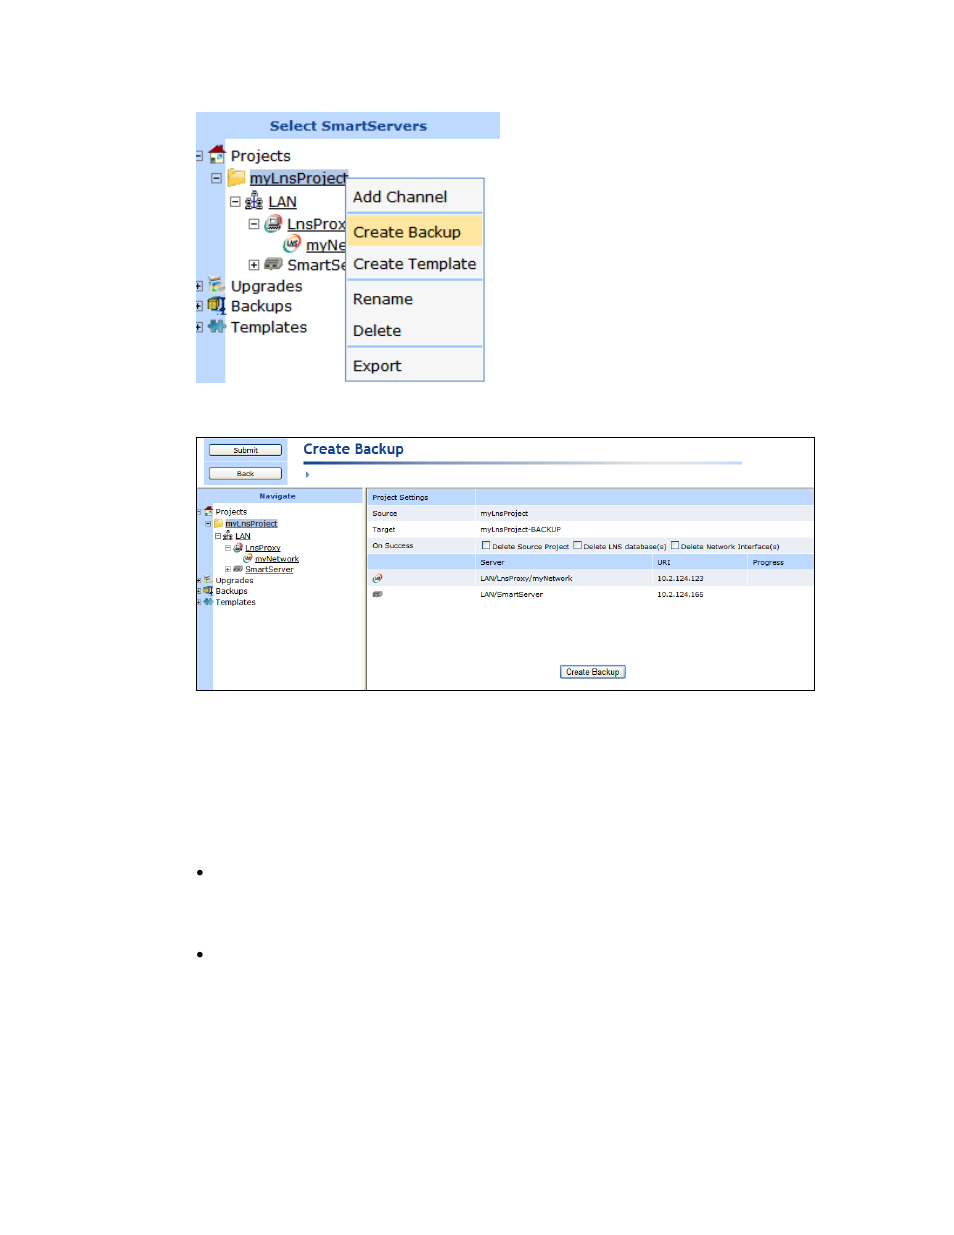The width and height of the screenshot is (954, 1235).
Task: Enable Delete LNS database(s) checkbox
Action: [x=577, y=545]
